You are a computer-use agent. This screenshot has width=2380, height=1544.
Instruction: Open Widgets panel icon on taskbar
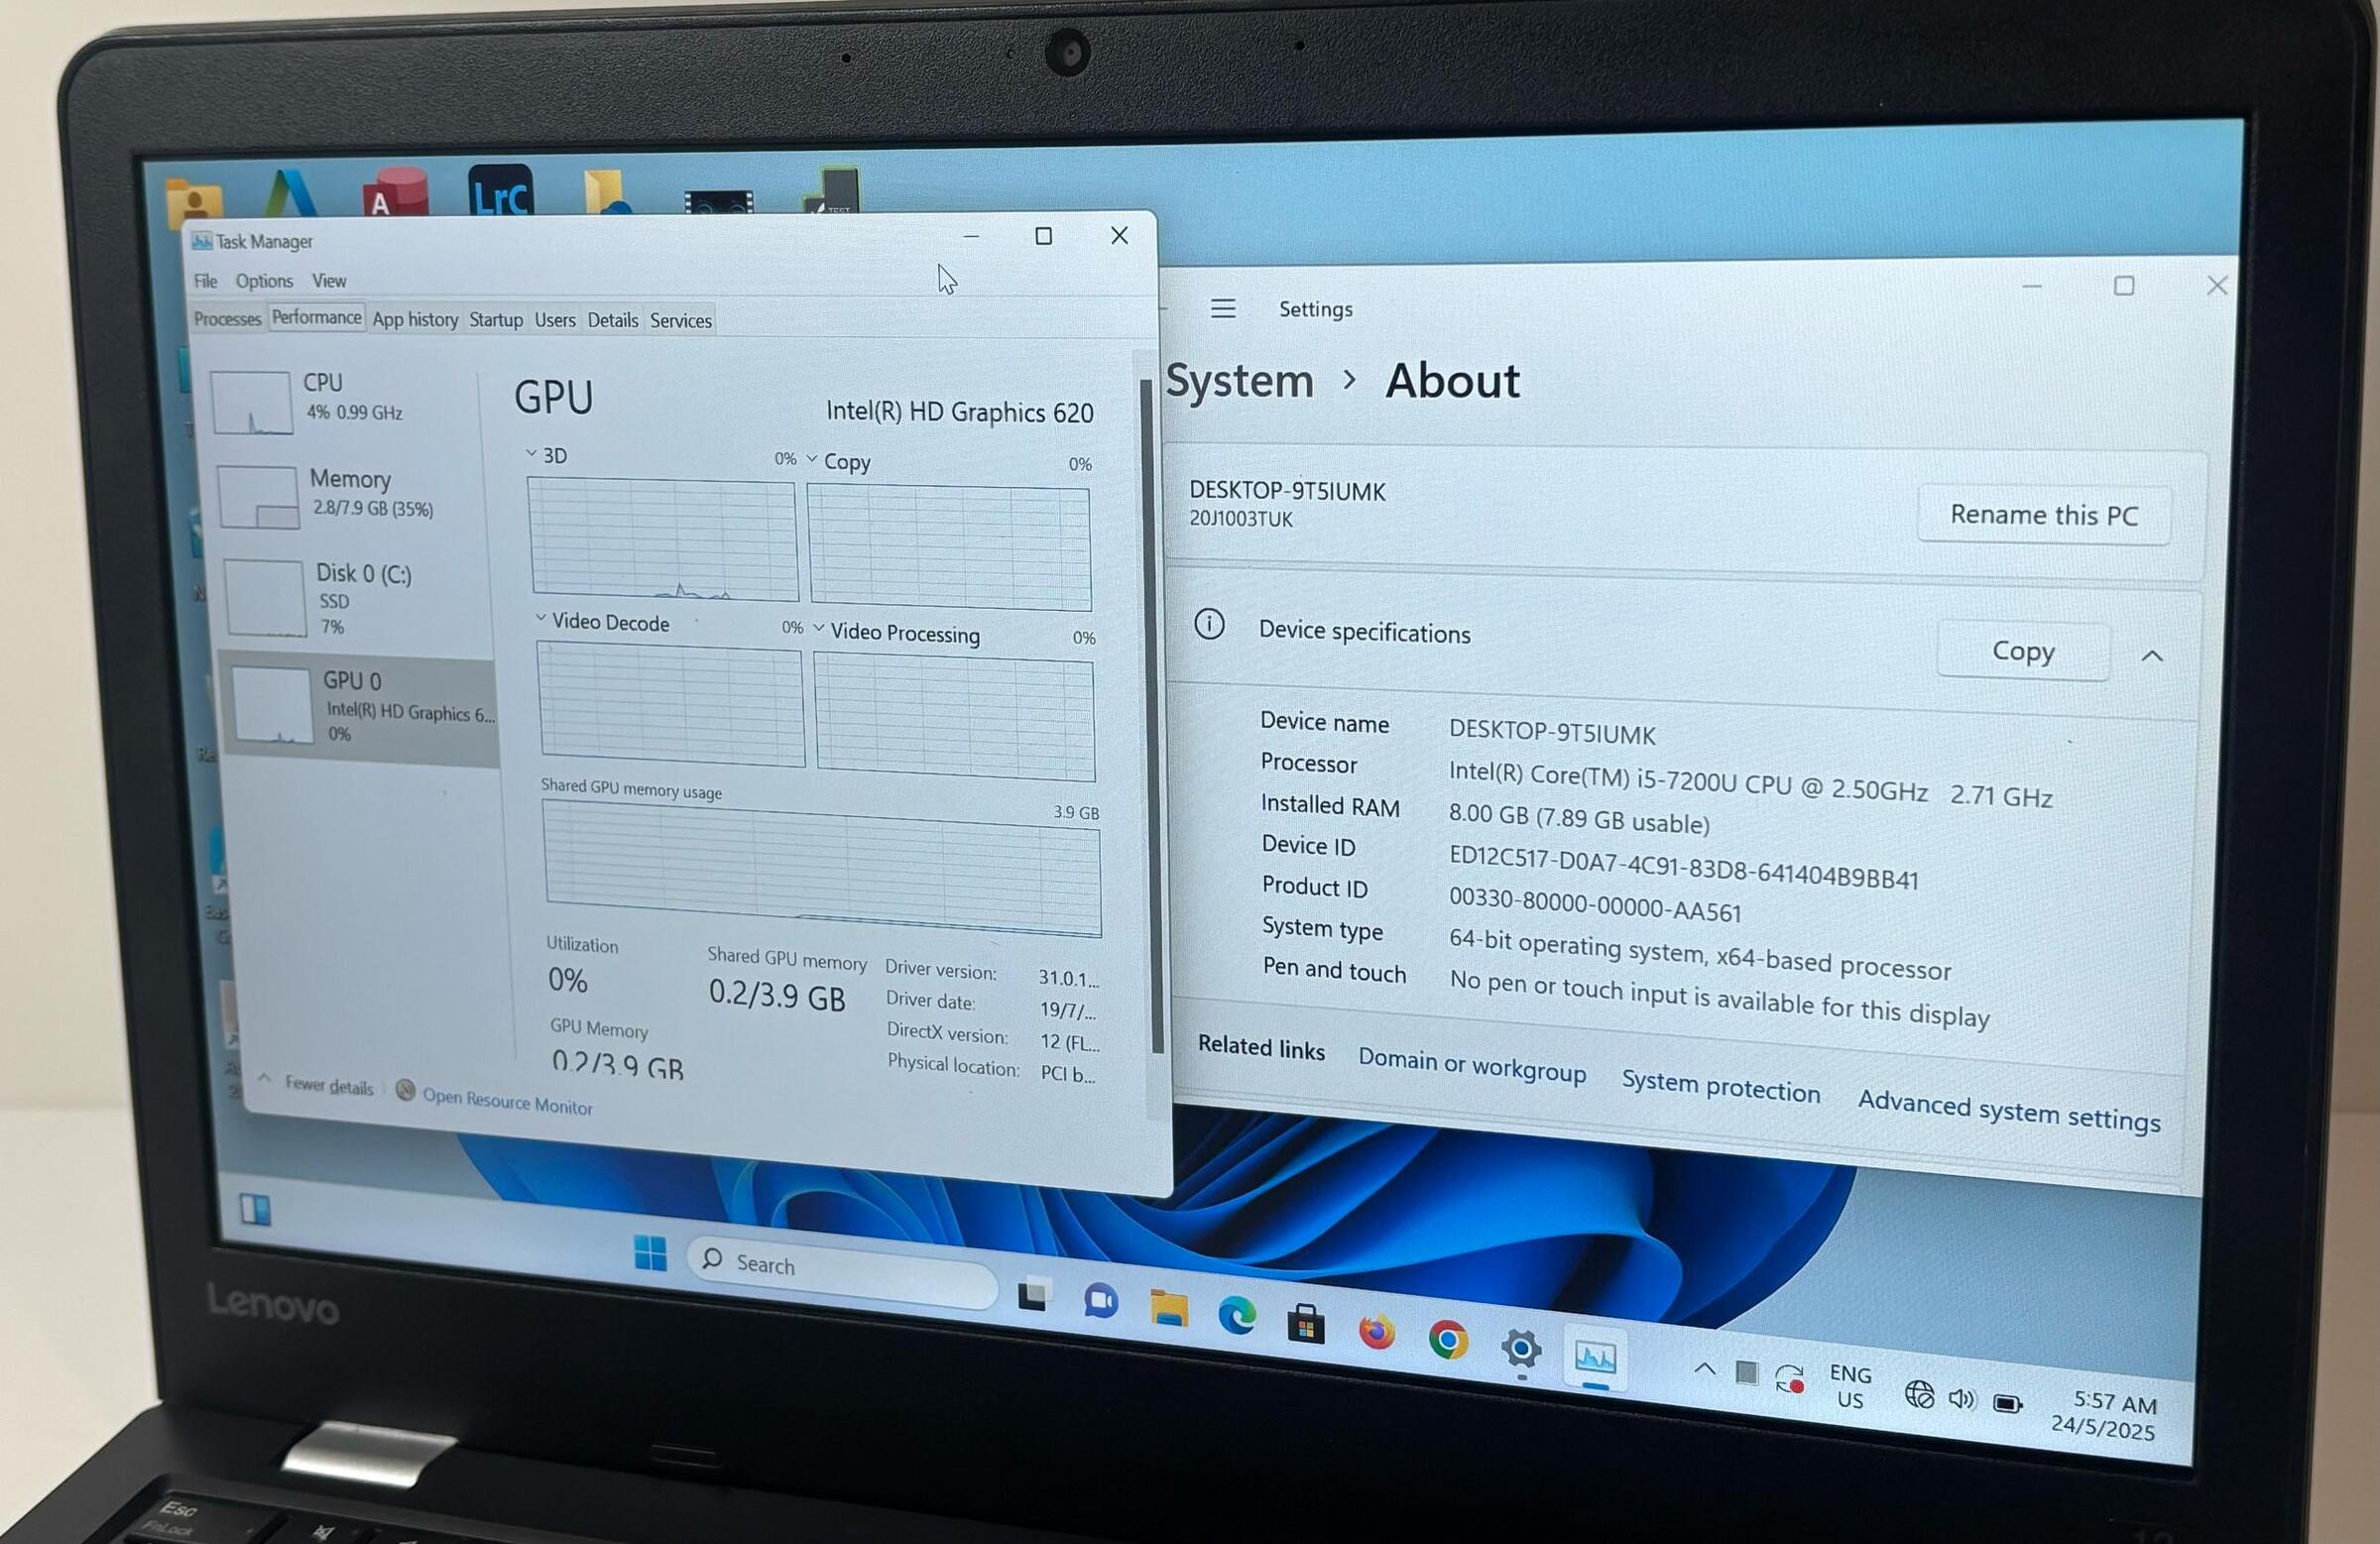pos(255,1210)
